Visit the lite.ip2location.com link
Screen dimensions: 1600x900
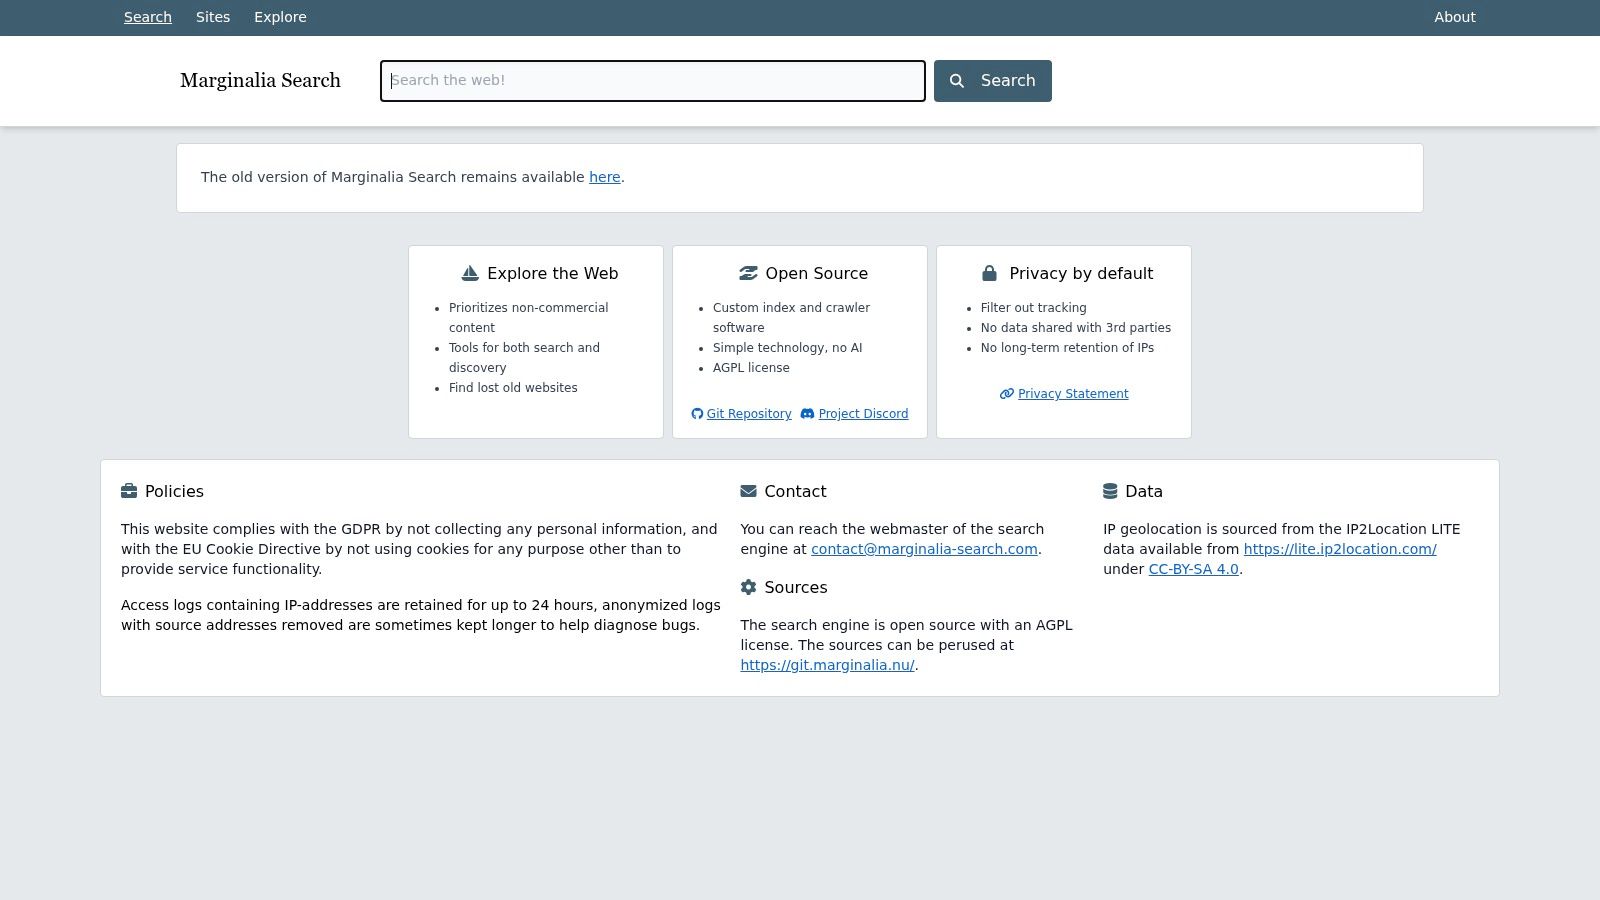point(1340,549)
